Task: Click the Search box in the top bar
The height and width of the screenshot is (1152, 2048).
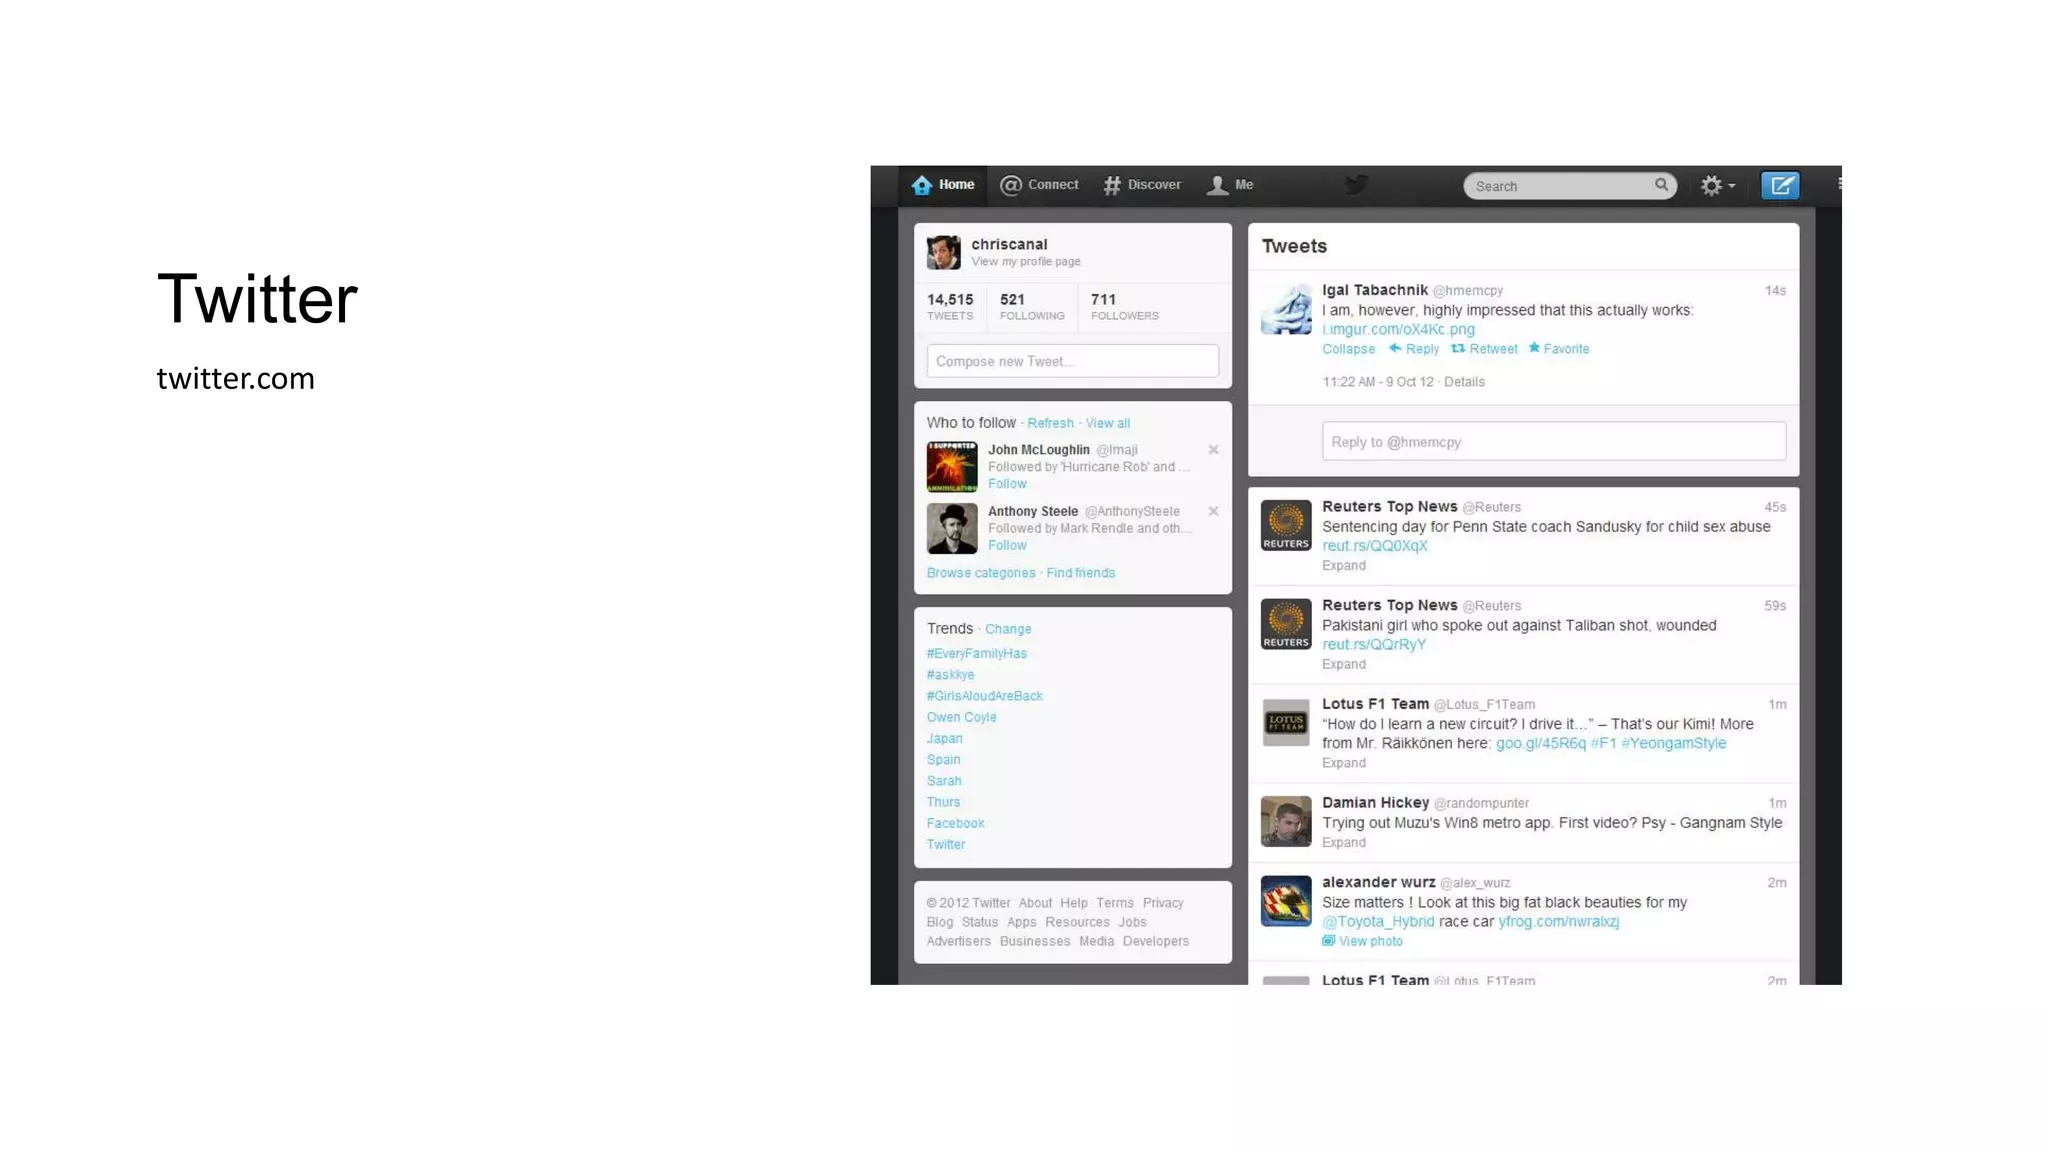Action: click(x=1570, y=186)
